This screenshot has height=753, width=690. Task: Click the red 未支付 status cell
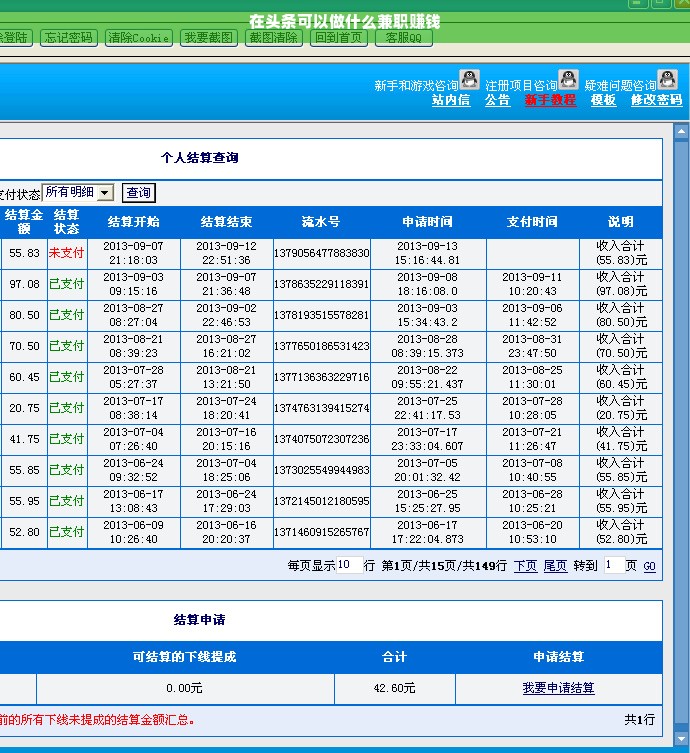coord(67,253)
